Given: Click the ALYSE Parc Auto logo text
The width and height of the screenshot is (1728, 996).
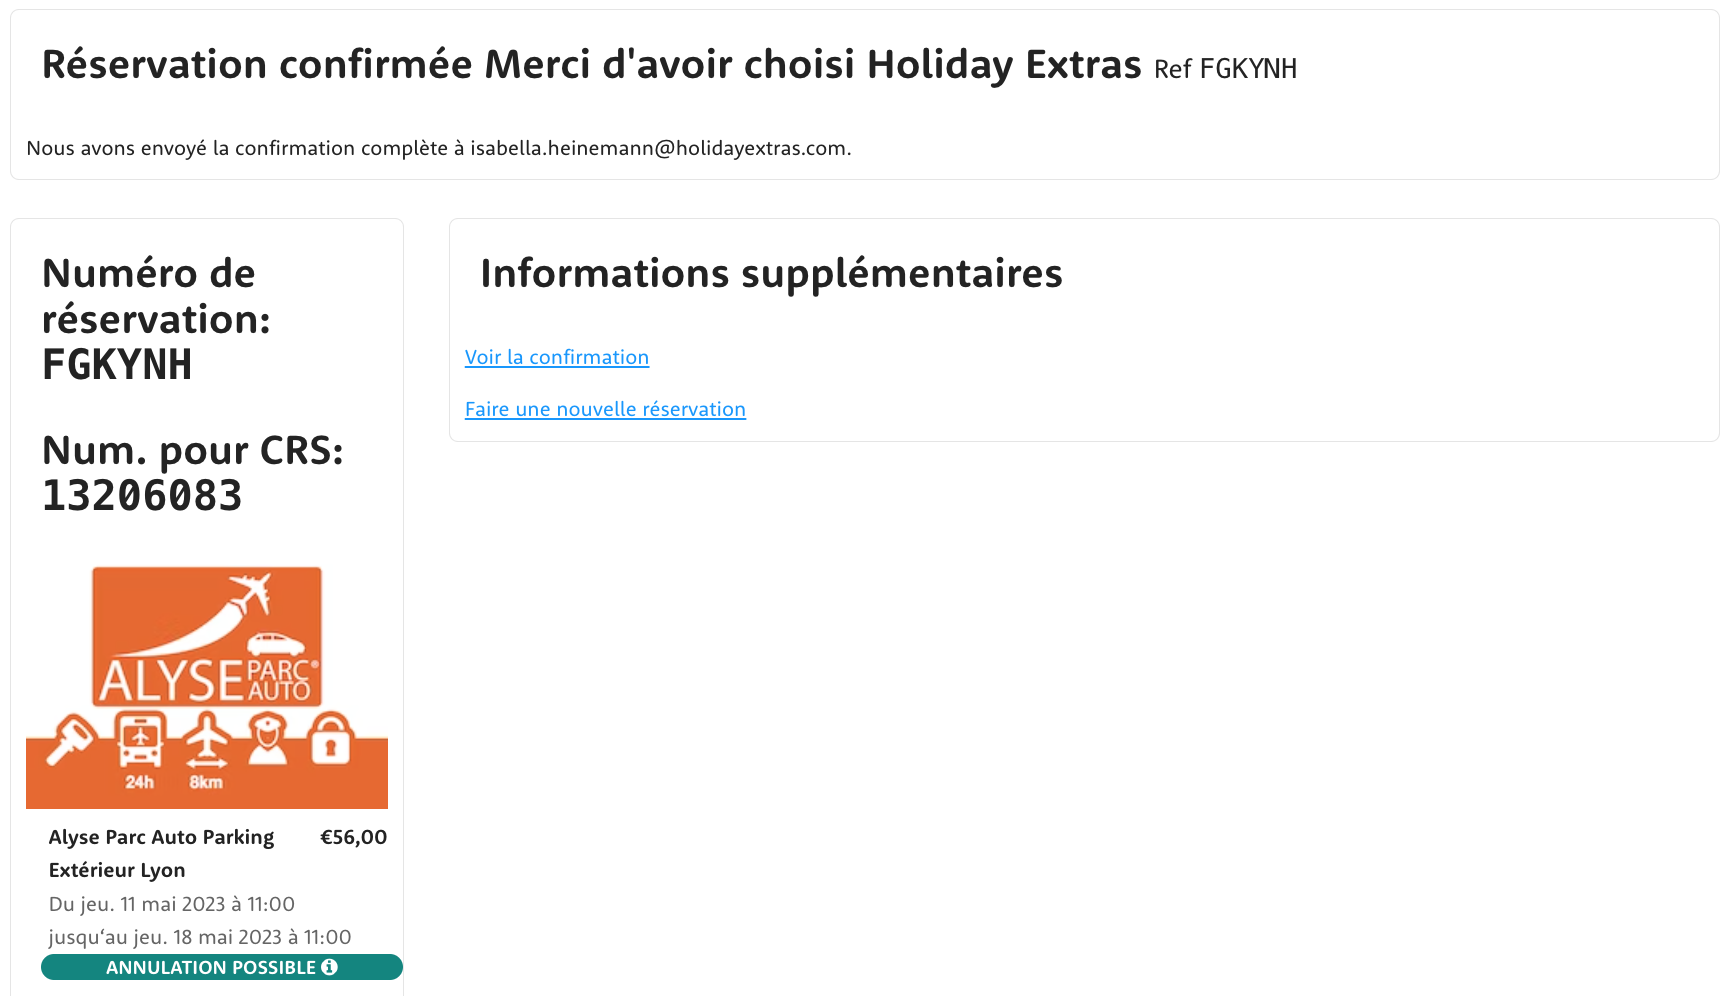Looking at the screenshot, I should click(205, 681).
